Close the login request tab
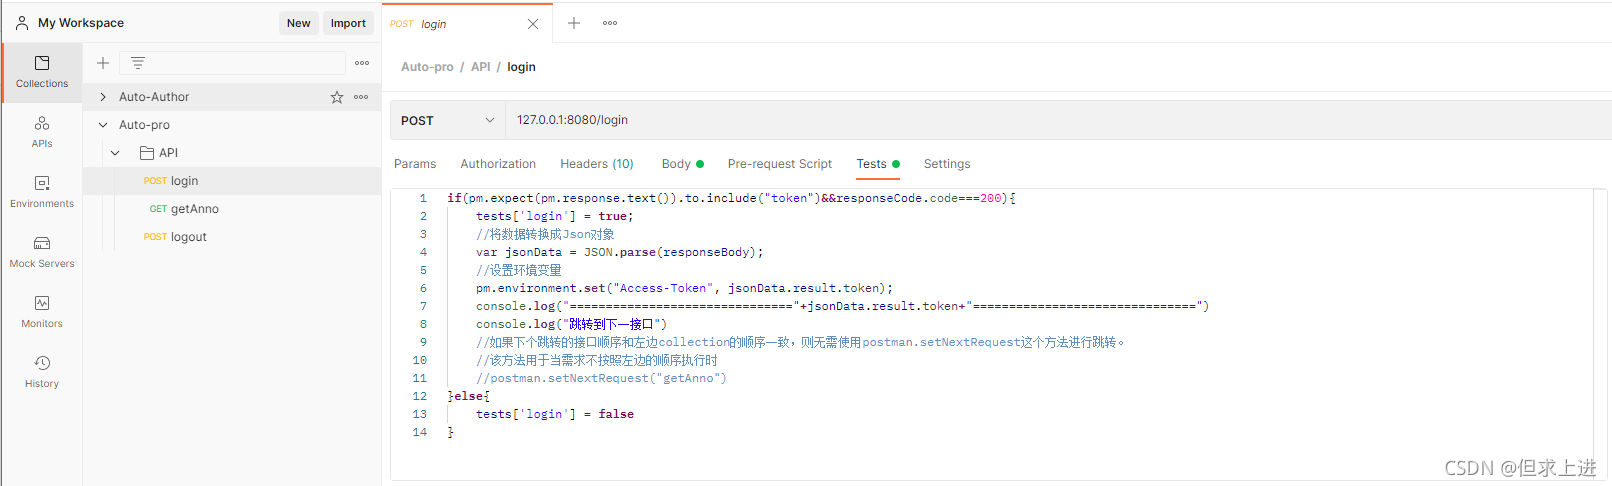Viewport: 1612px width, 486px height. click(x=533, y=24)
